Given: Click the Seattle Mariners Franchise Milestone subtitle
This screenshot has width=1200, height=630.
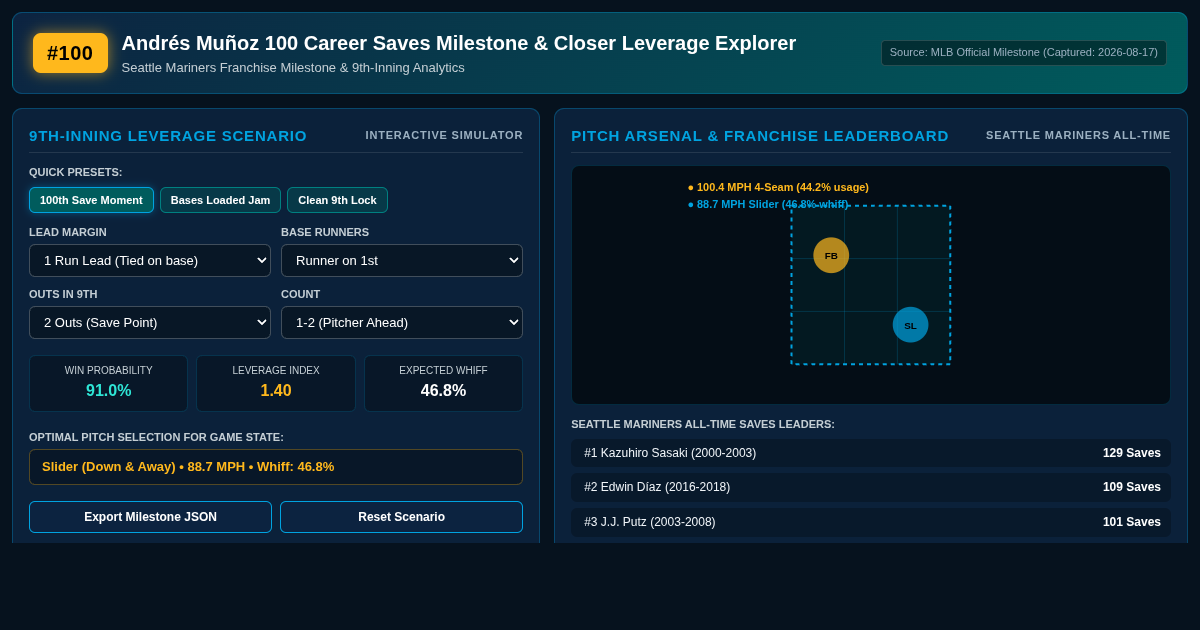Looking at the screenshot, I should click(293, 68).
